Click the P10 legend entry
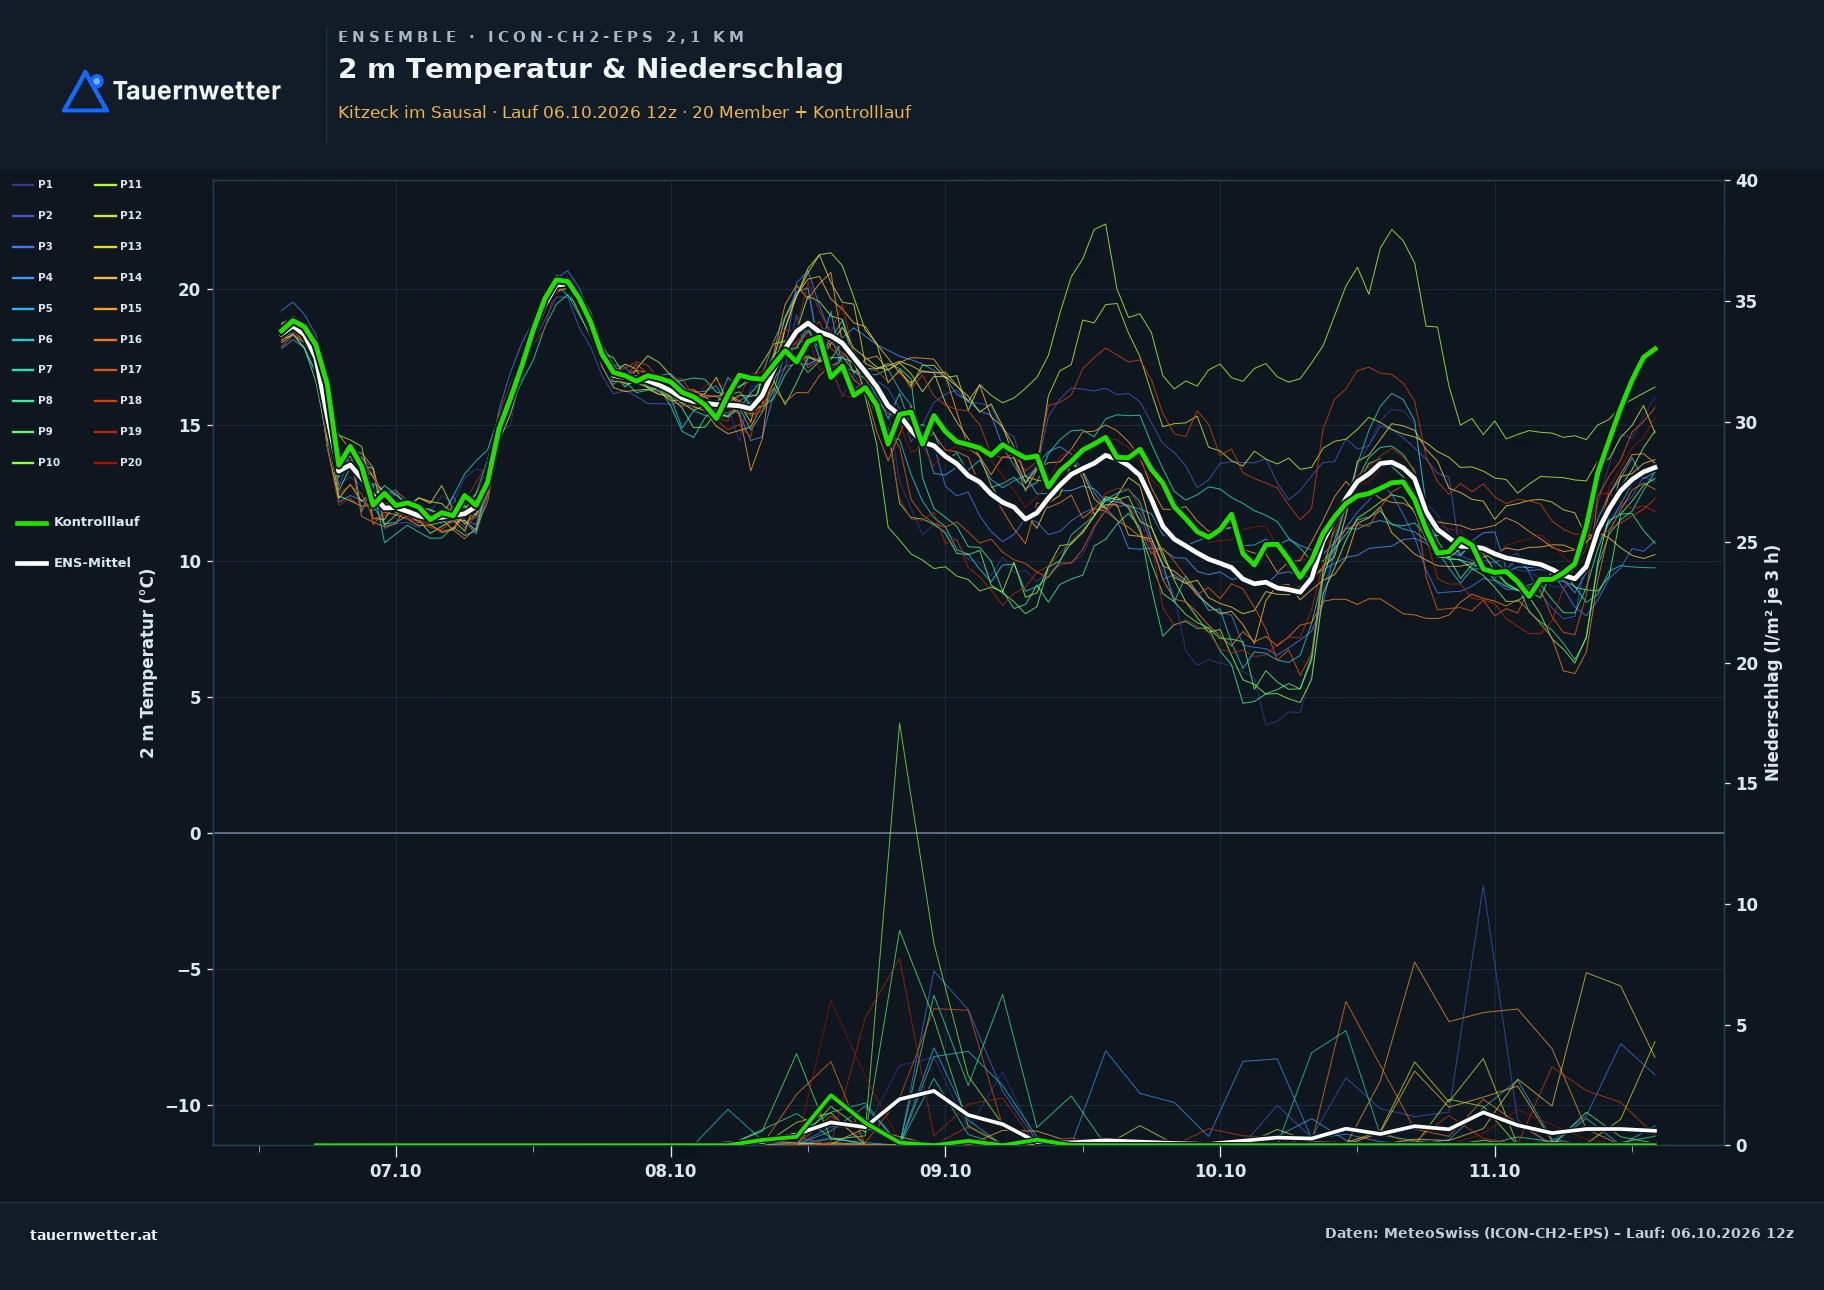Image resolution: width=1824 pixels, height=1290 pixels. 36,462
